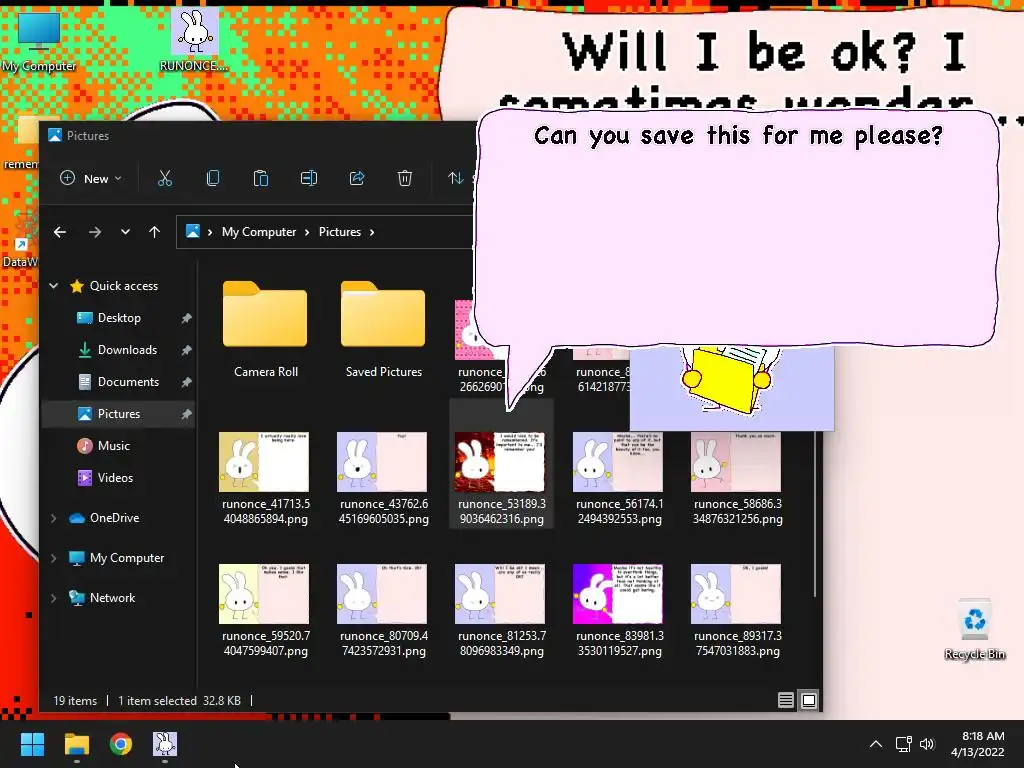Screen dimensions: 1024x768
Task: Expand the OneDrive tree node
Action: click(54, 518)
